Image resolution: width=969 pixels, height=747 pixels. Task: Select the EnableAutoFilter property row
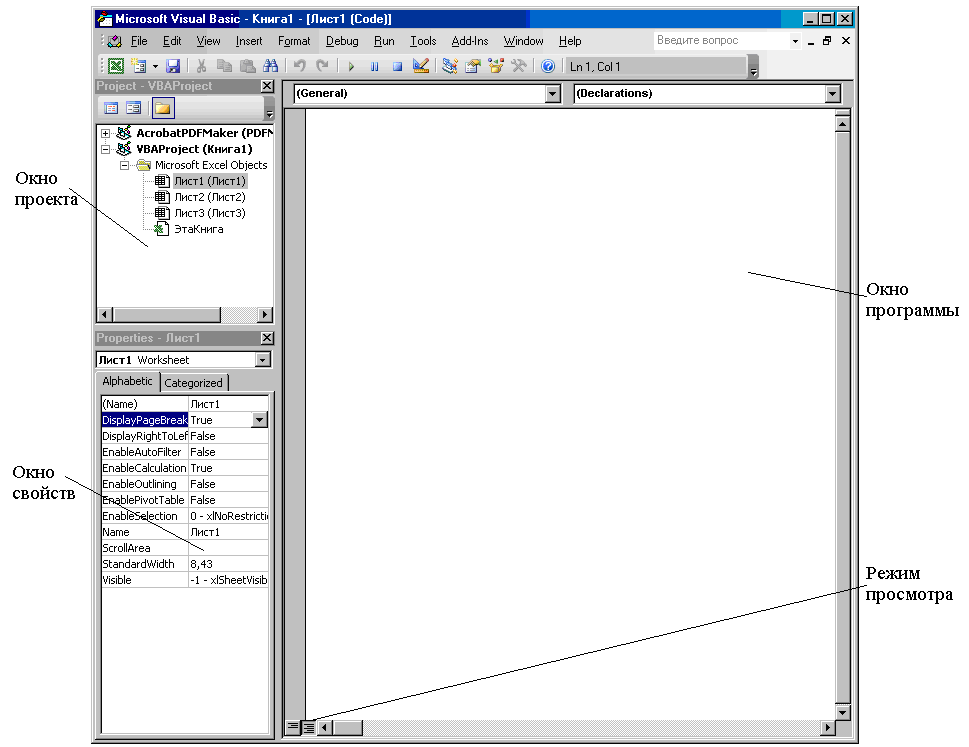185,452
